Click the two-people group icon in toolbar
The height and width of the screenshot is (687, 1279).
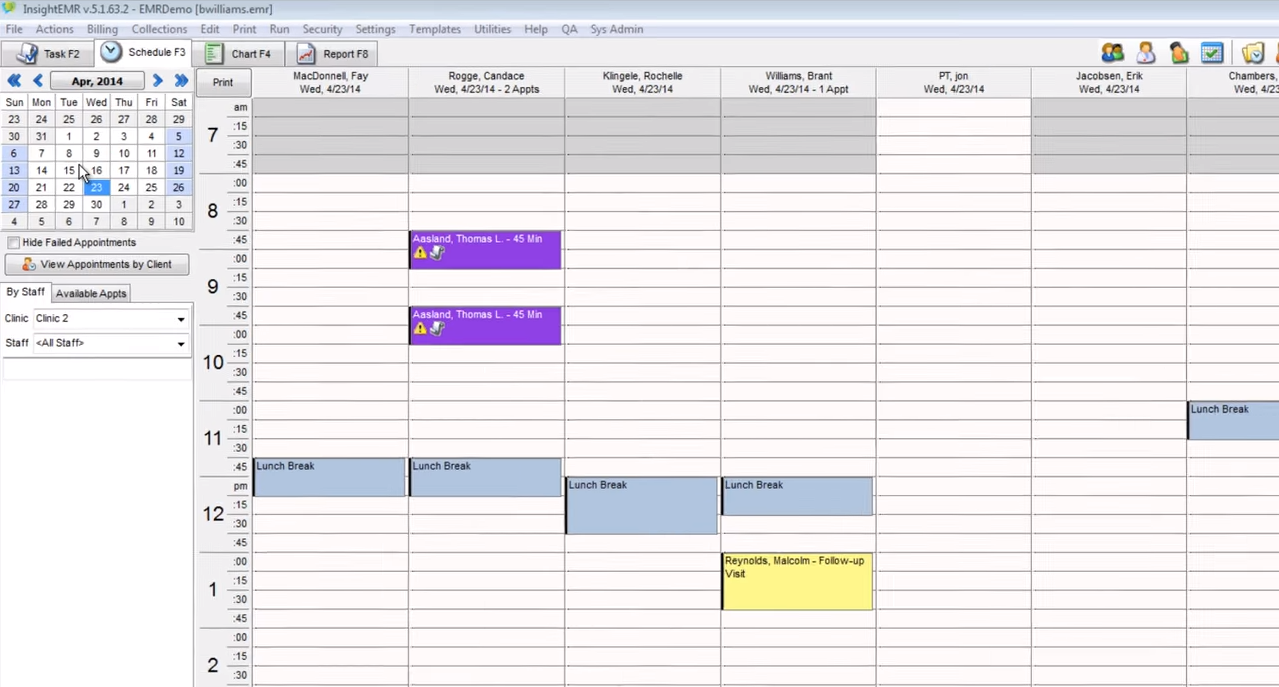(1112, 53)
